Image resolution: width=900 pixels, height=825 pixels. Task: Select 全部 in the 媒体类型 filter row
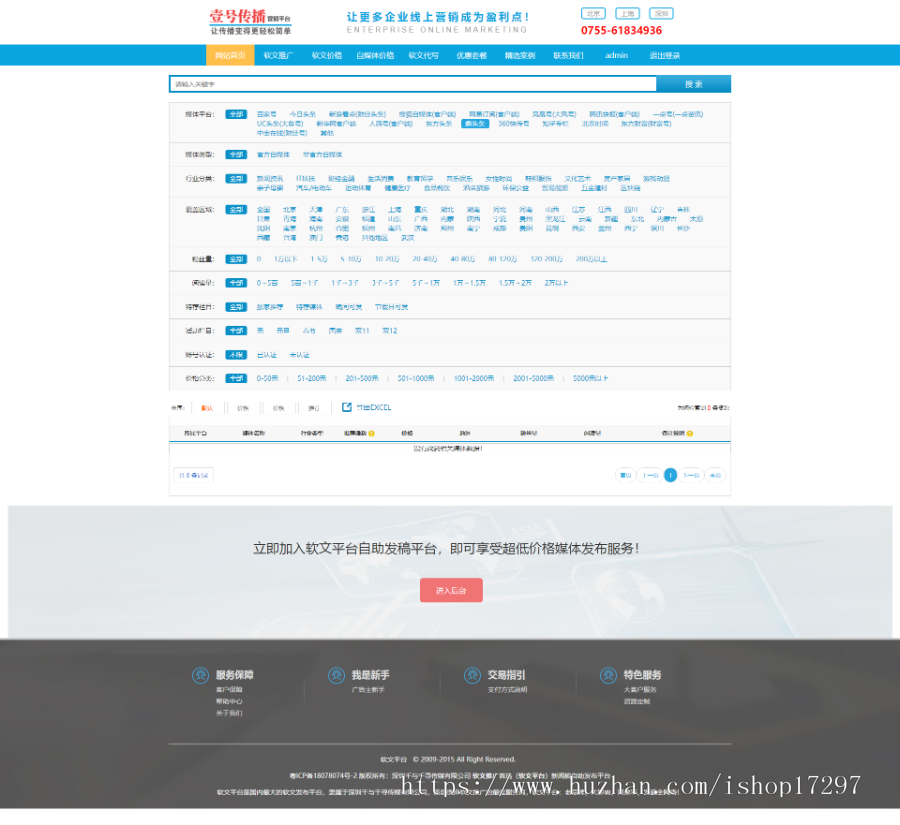pos(236,154)
